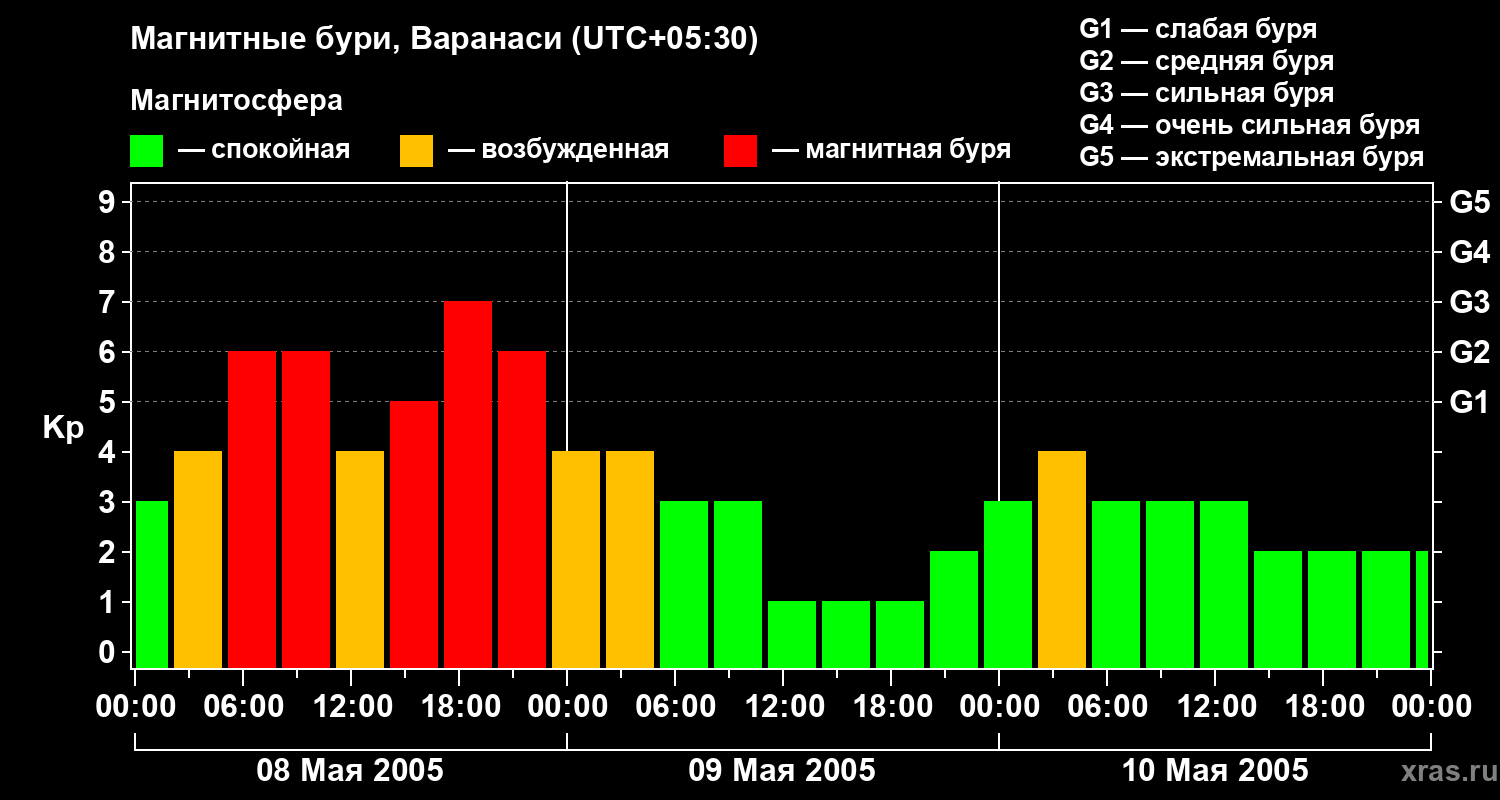Click the green 'спокойная' legend swatch
This screenshot has height=800, width=1500.
(147, 151)
